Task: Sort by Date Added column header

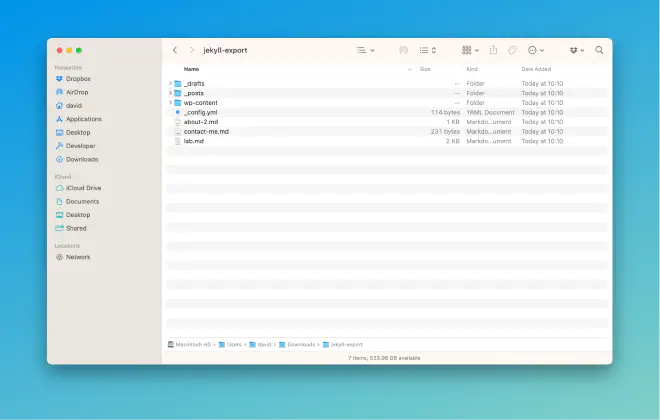Action: [x=536, y=69]
